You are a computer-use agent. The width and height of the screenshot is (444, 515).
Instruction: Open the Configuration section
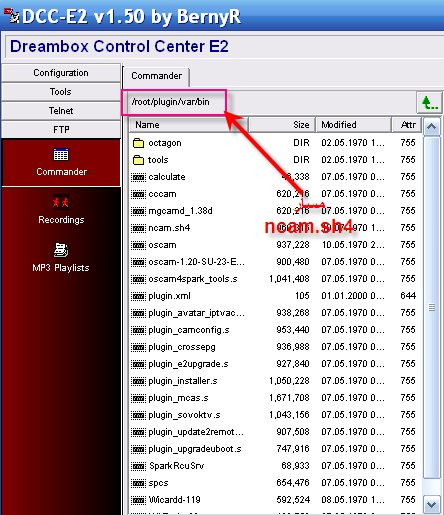tap(61, 73)
